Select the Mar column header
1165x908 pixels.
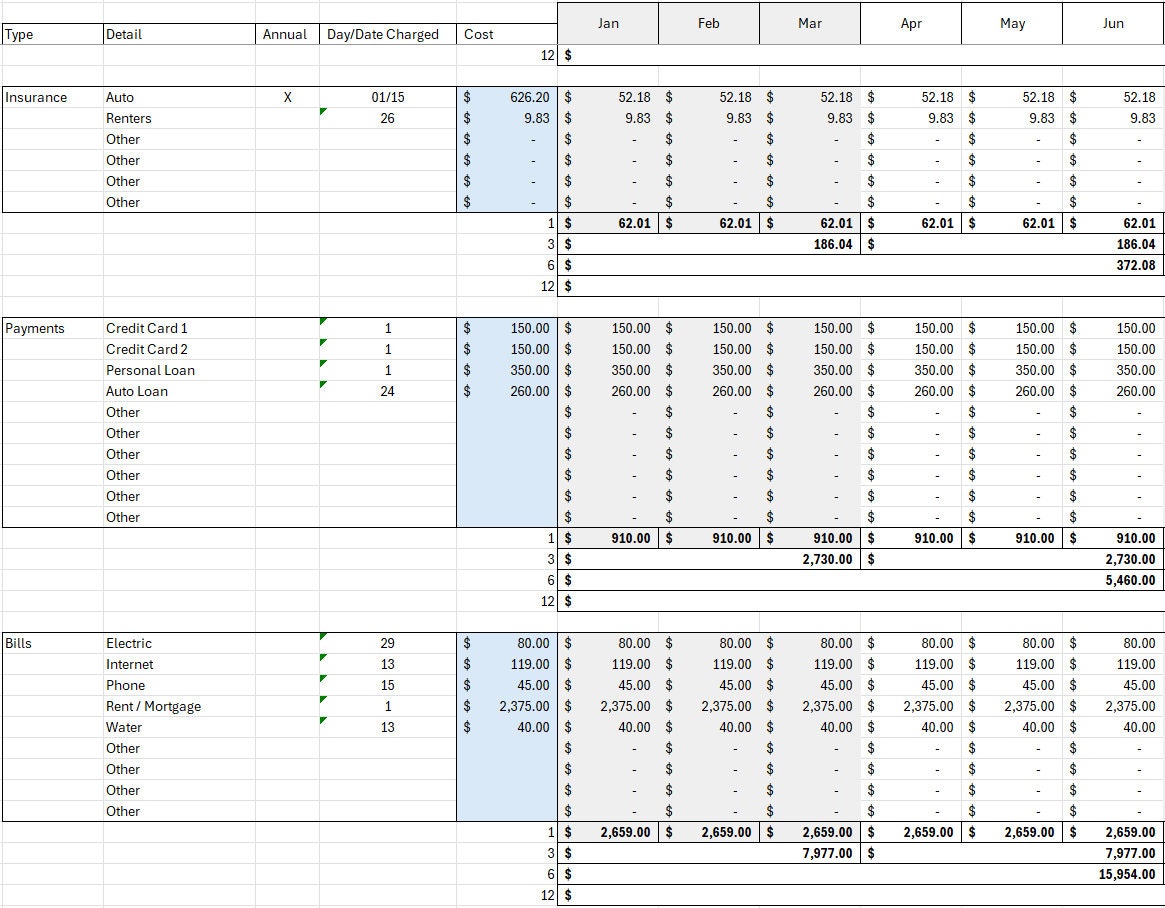click(810, 23)
